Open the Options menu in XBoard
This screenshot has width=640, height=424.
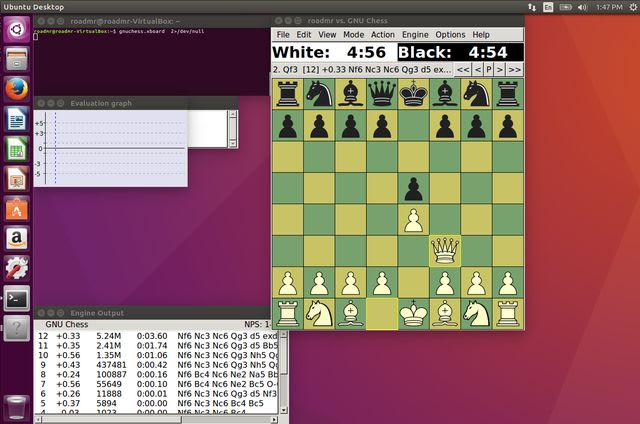(450, 35)
